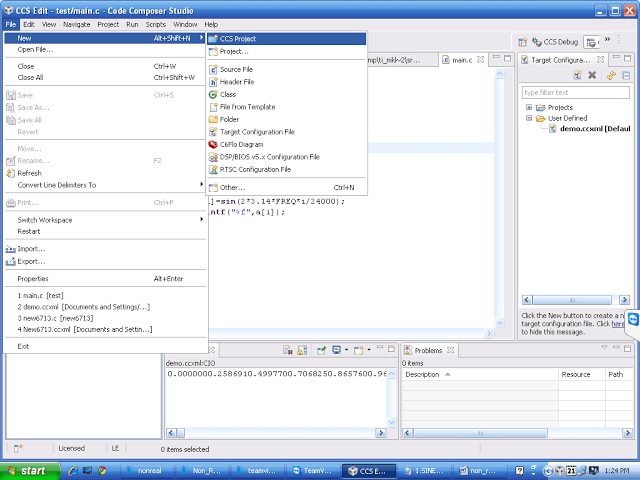Collapse the User Defined tree node

(x=529, y=118)
